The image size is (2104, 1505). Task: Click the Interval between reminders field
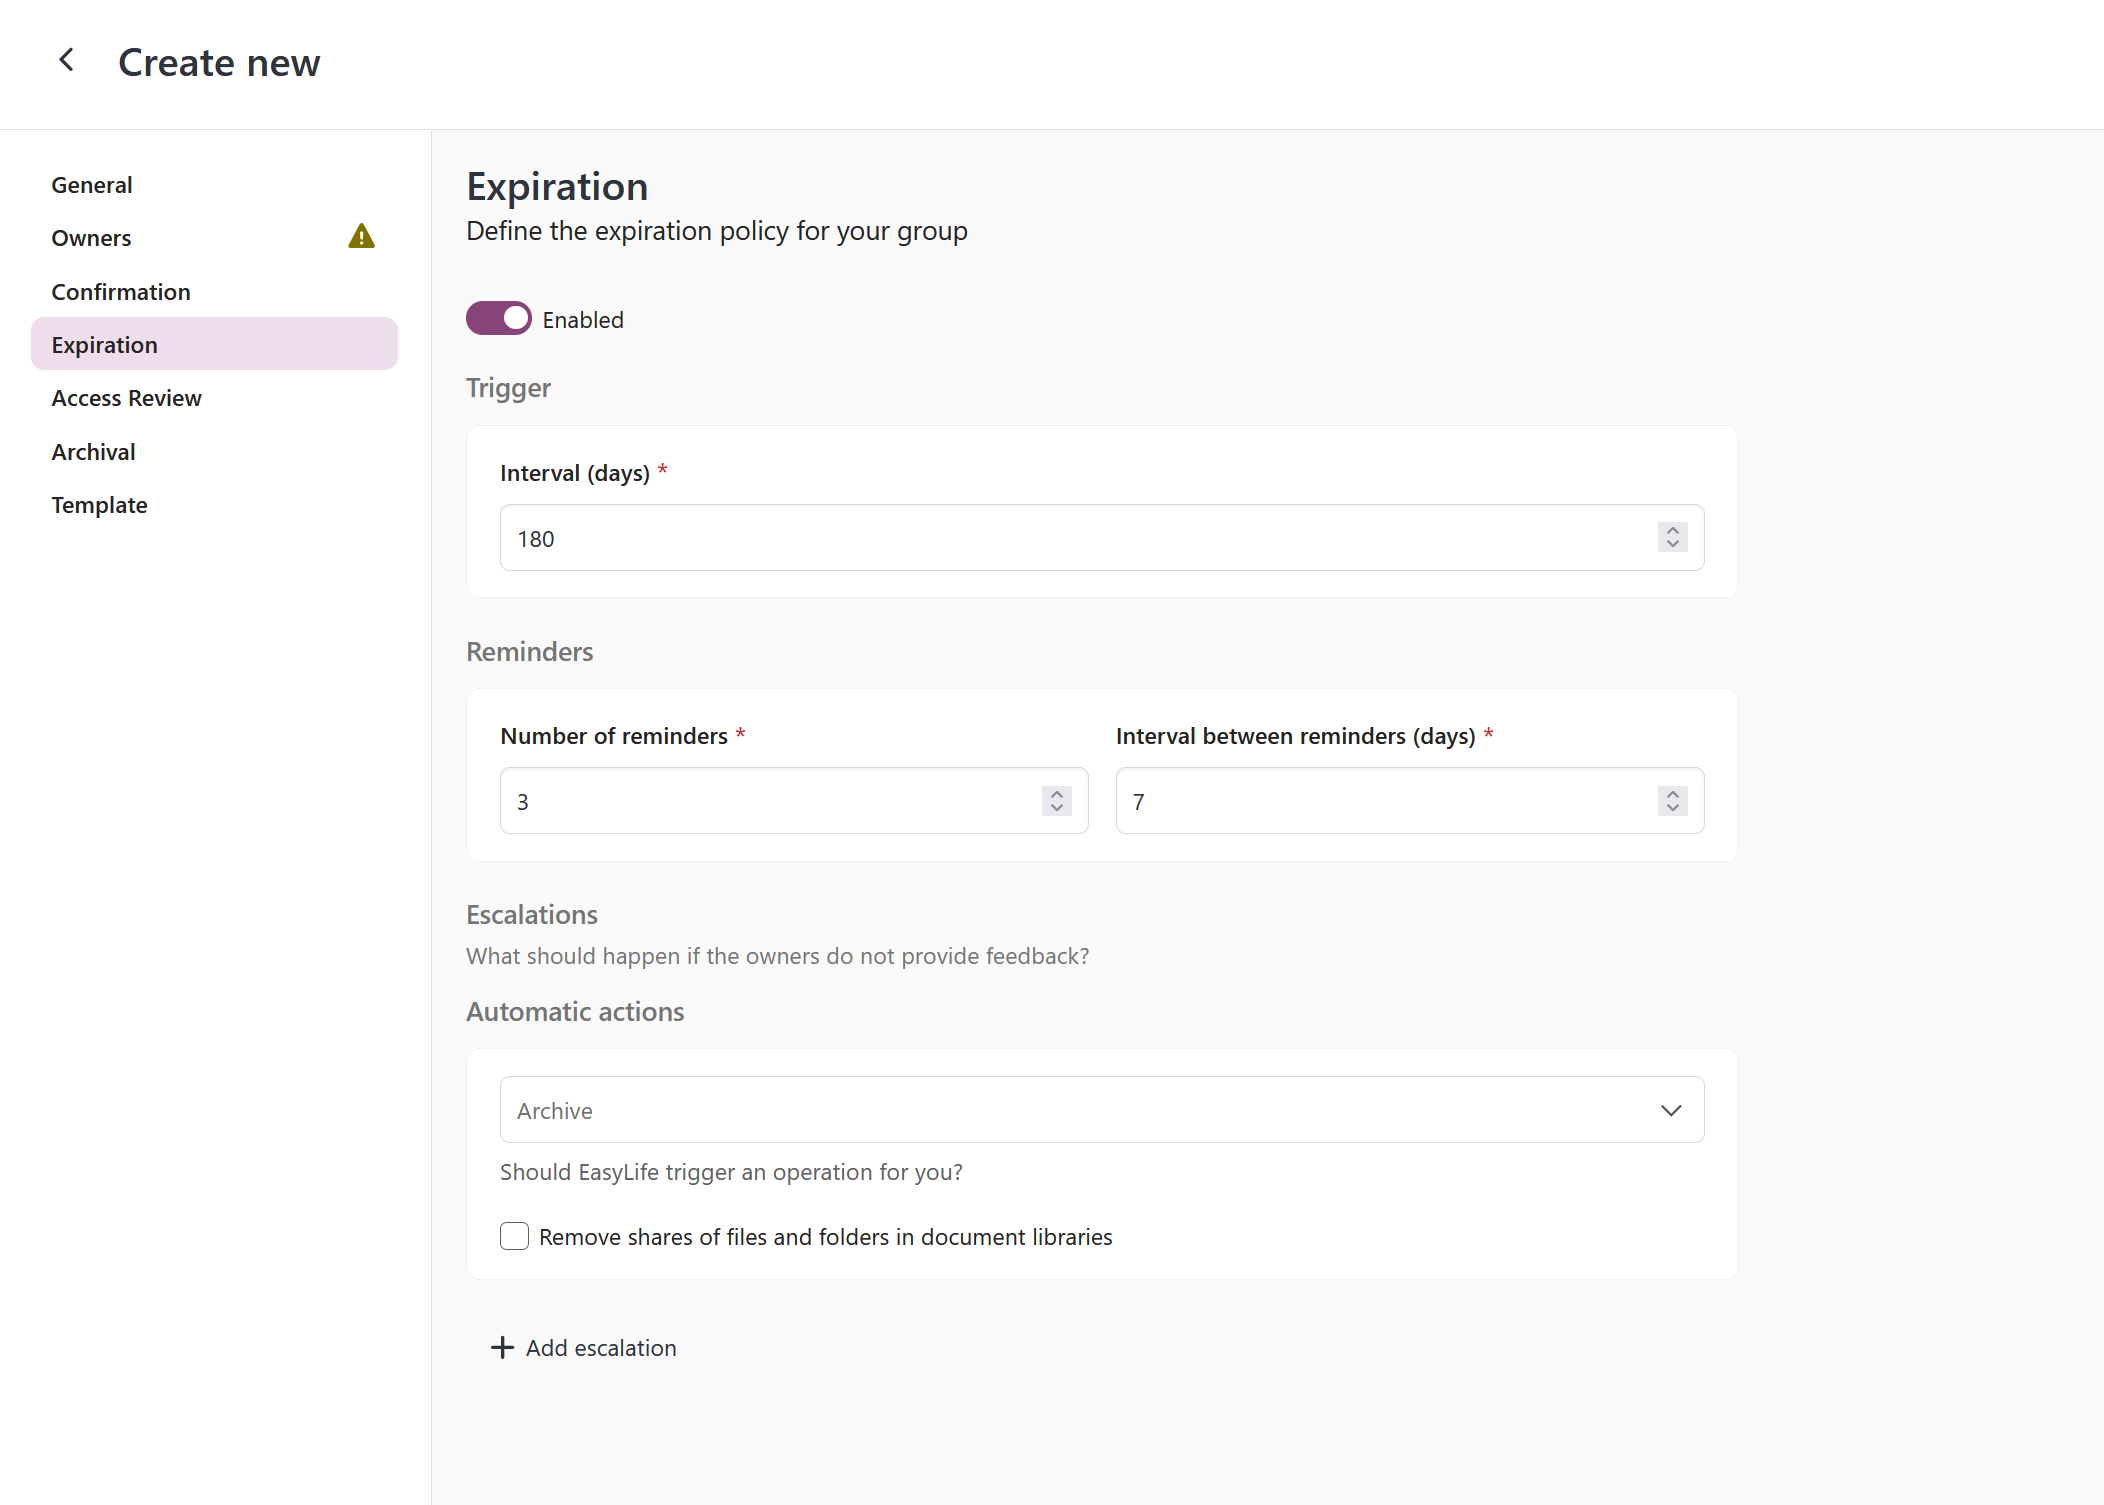tap(1385, 801)
